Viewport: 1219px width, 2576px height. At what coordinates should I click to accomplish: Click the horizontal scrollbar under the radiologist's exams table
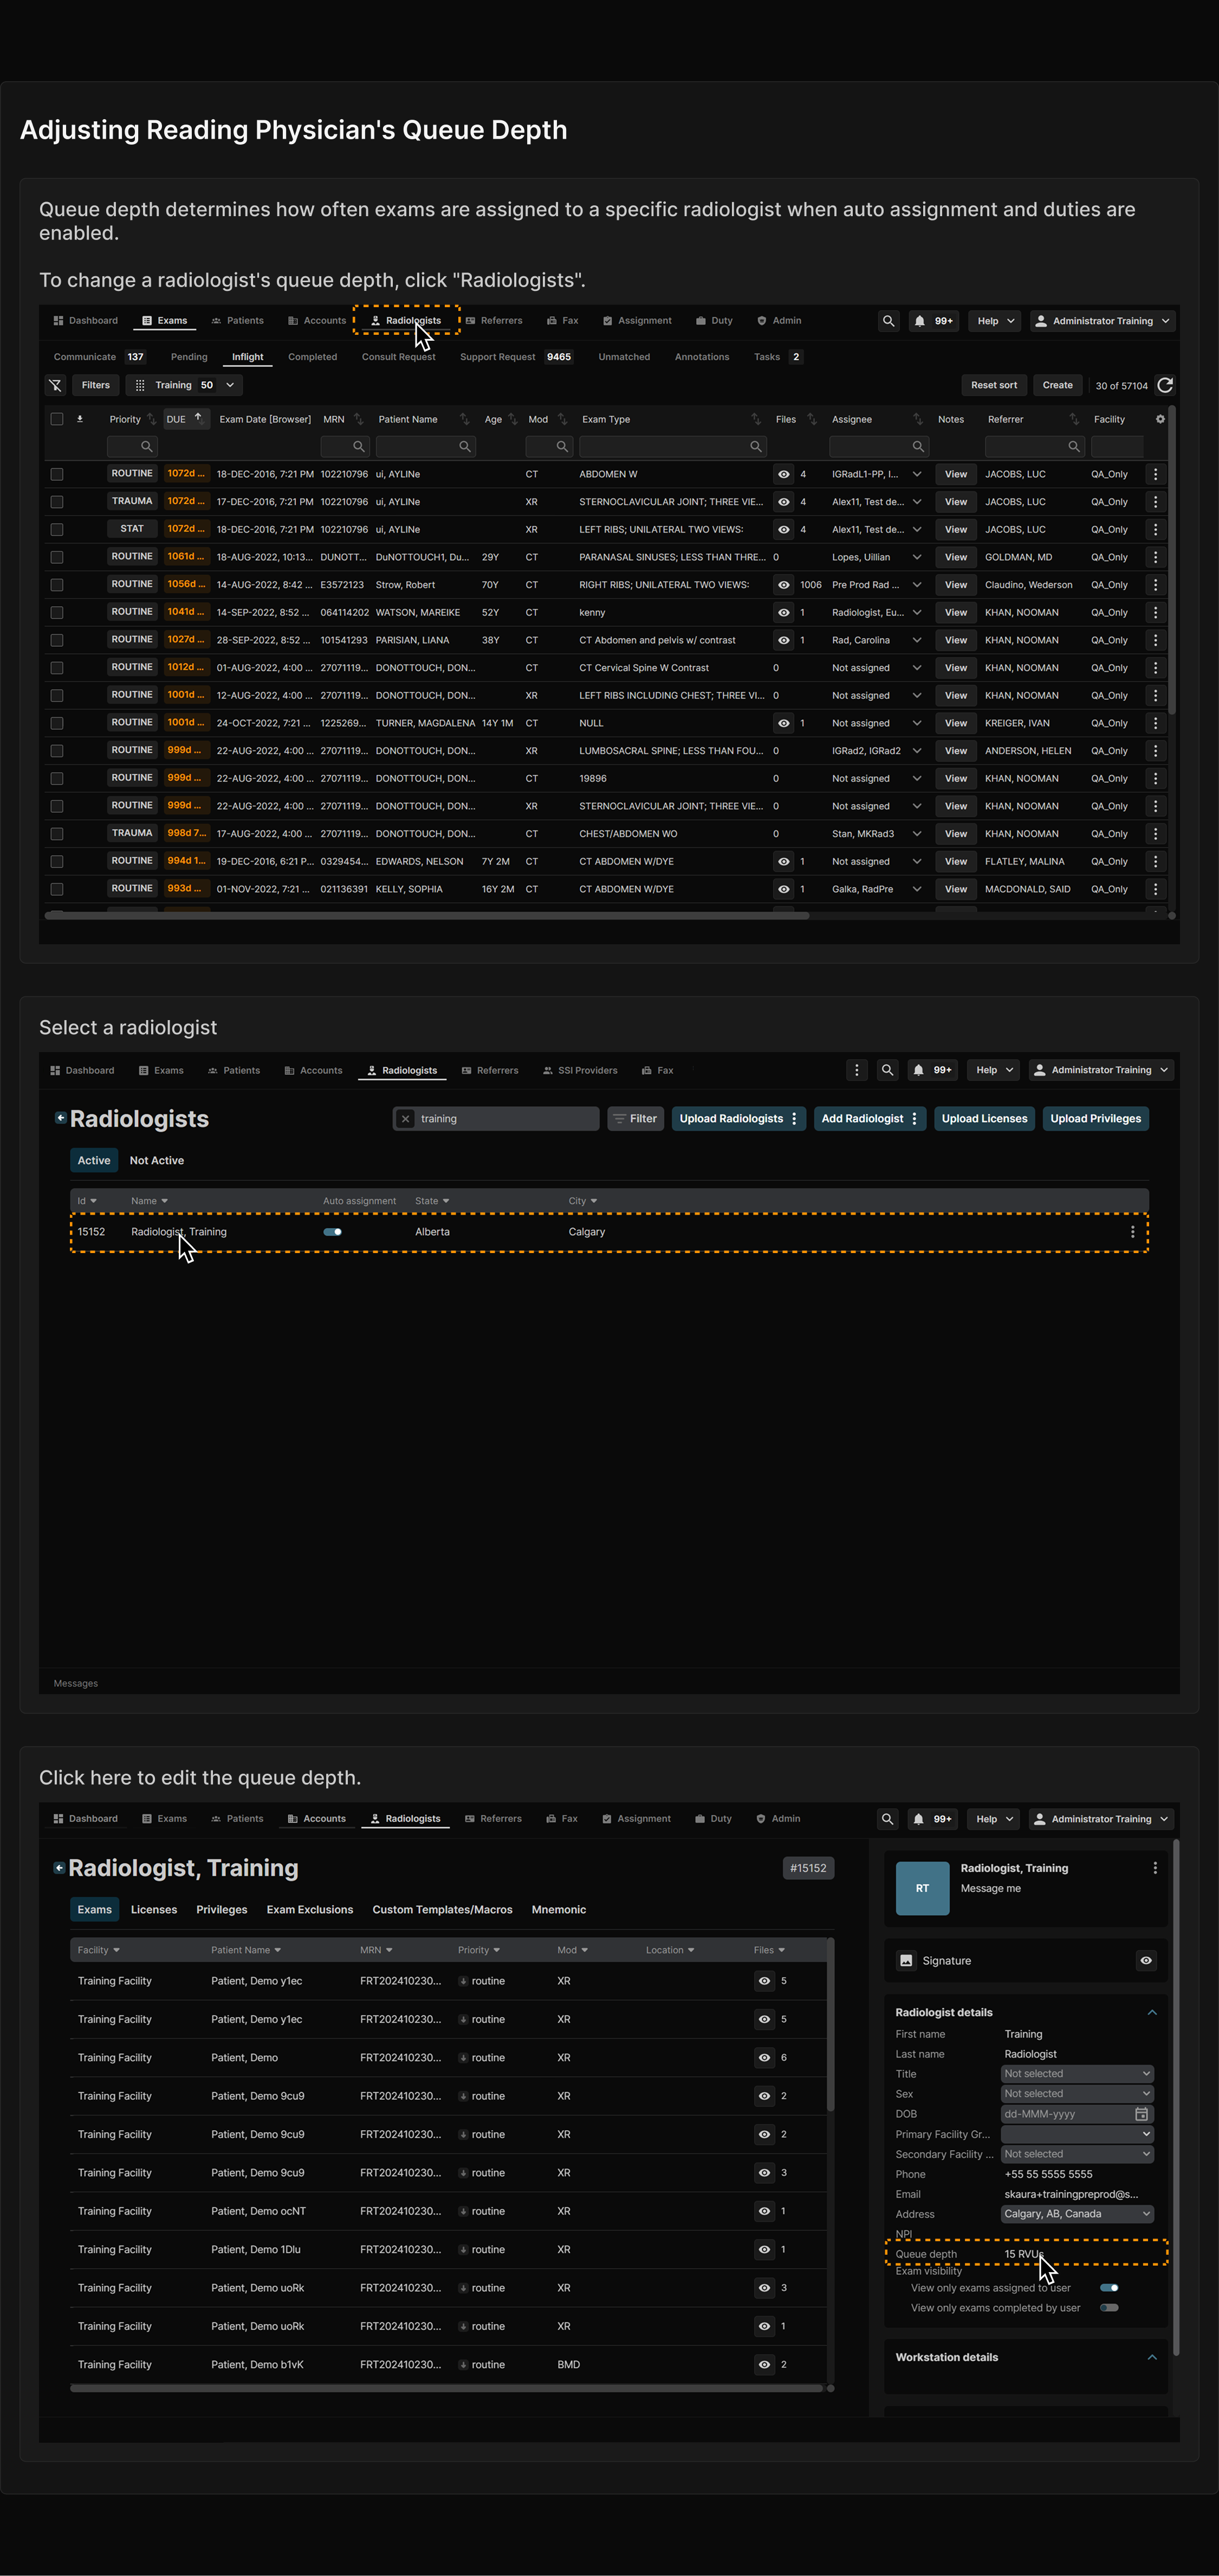pyautogui.click(x=446, y=2388)
